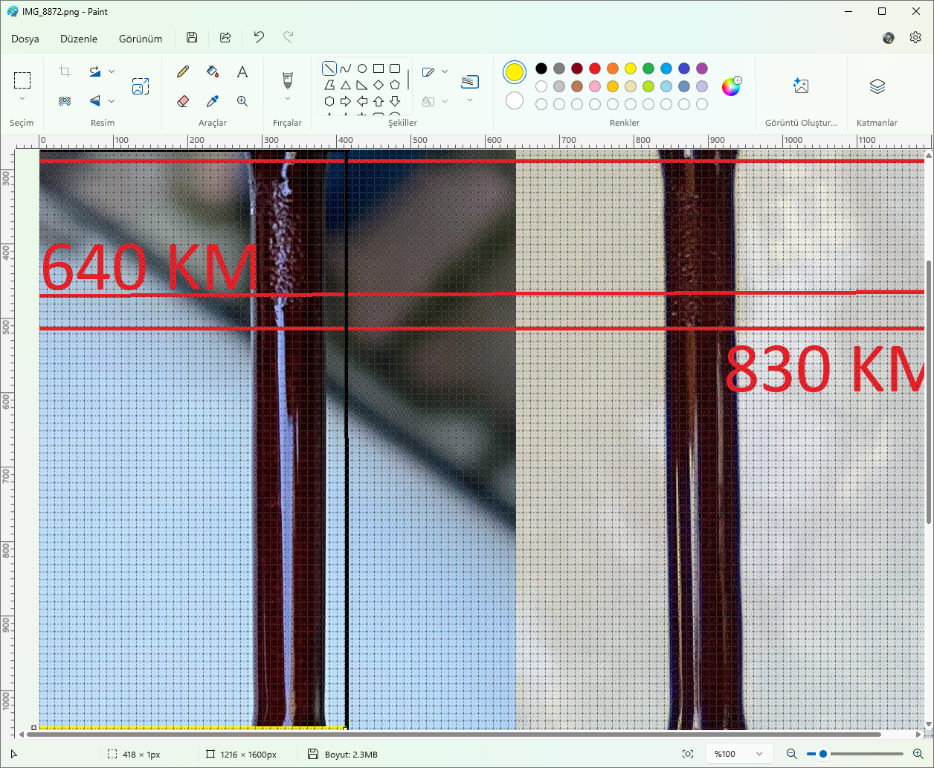Expand the selection options chevron
Image resolution: width=934 pixels, height=768 pixels.
23,99
